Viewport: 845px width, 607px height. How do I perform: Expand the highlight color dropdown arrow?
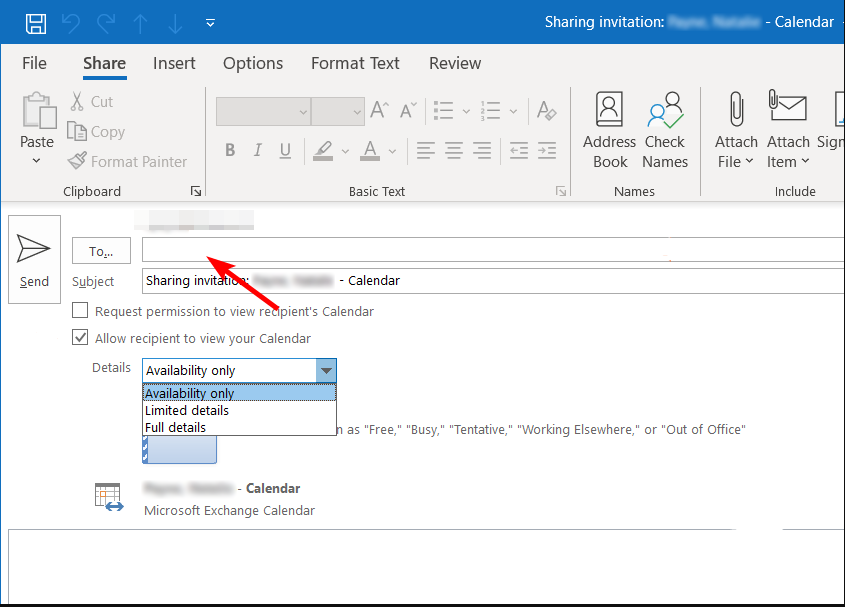[345, 151]
